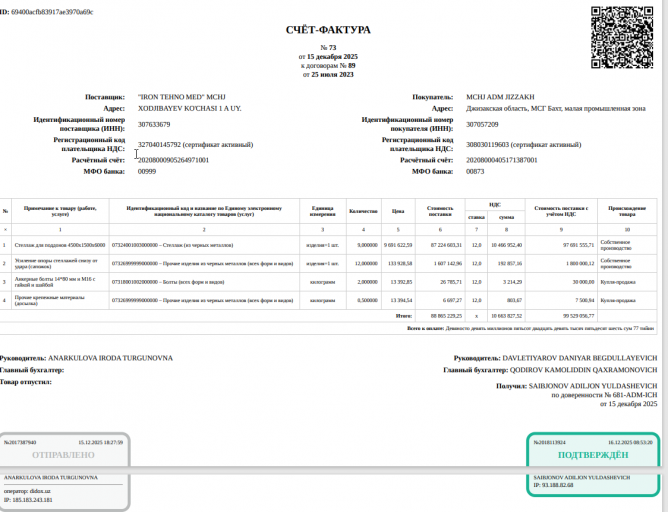This screenshot has width=668, height=512.
Task: Click the Итого label
Action: tap(403, 316)
